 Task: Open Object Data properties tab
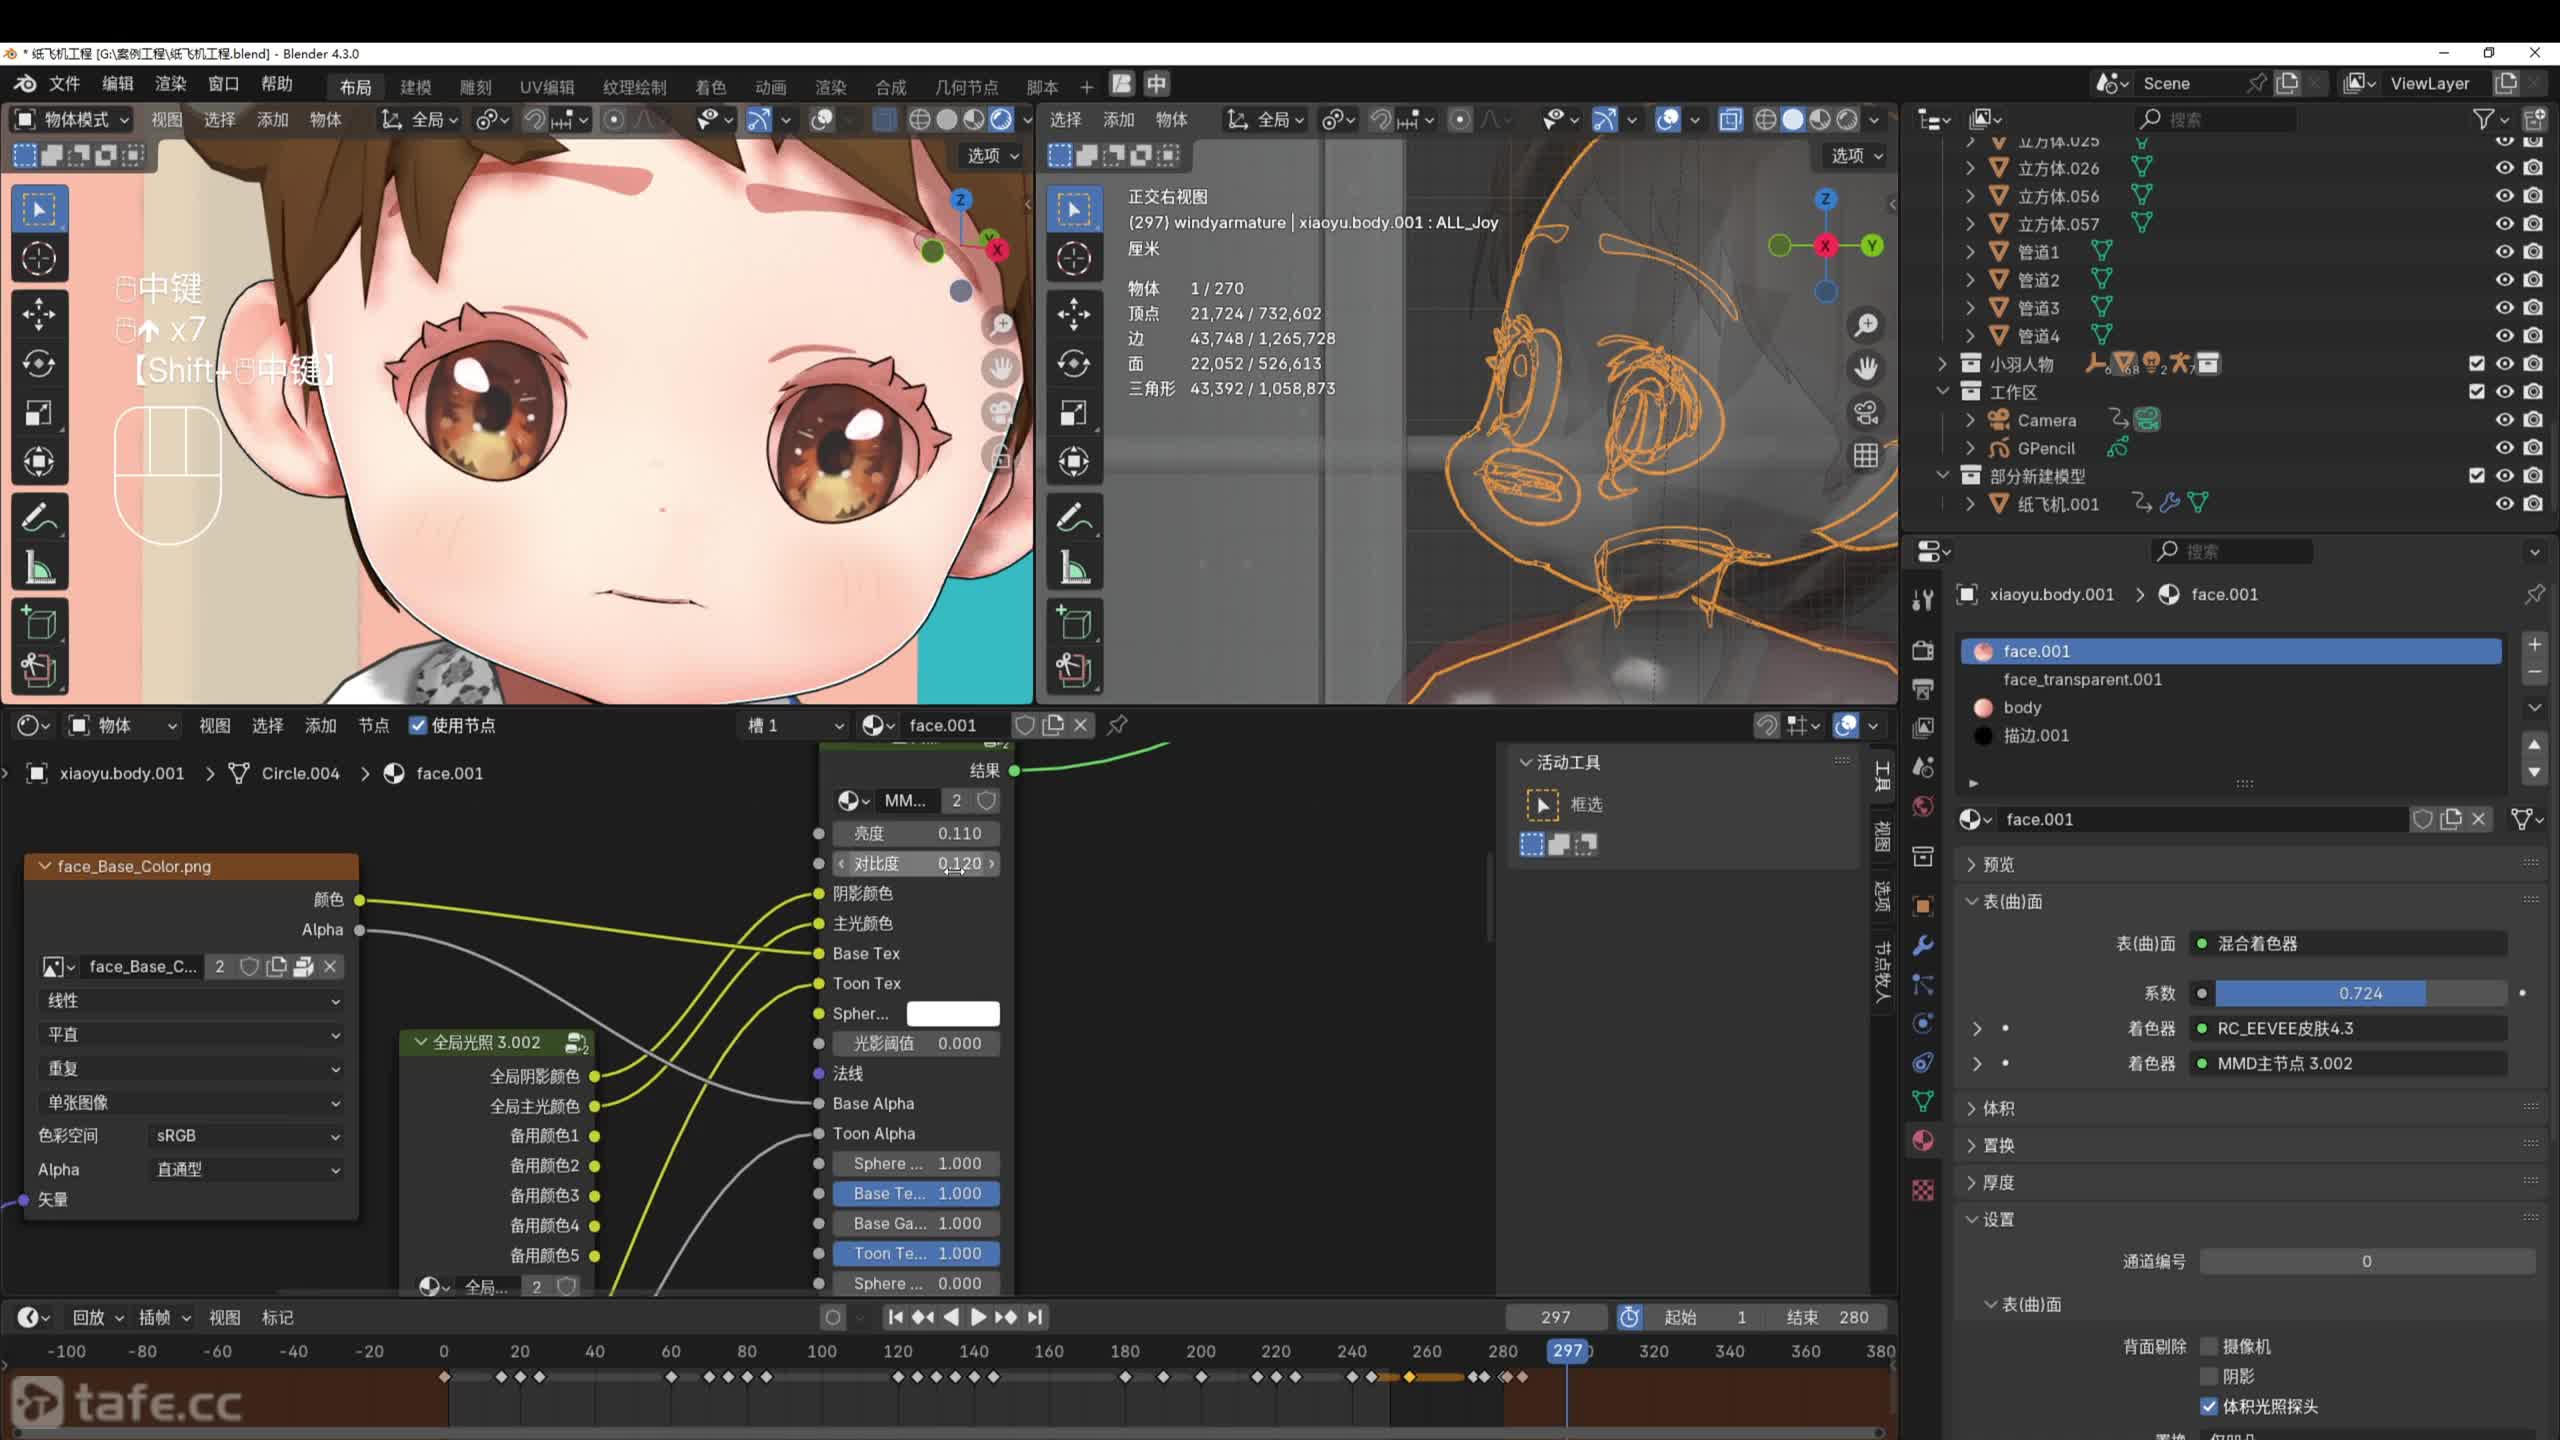click(1922, 1101)
